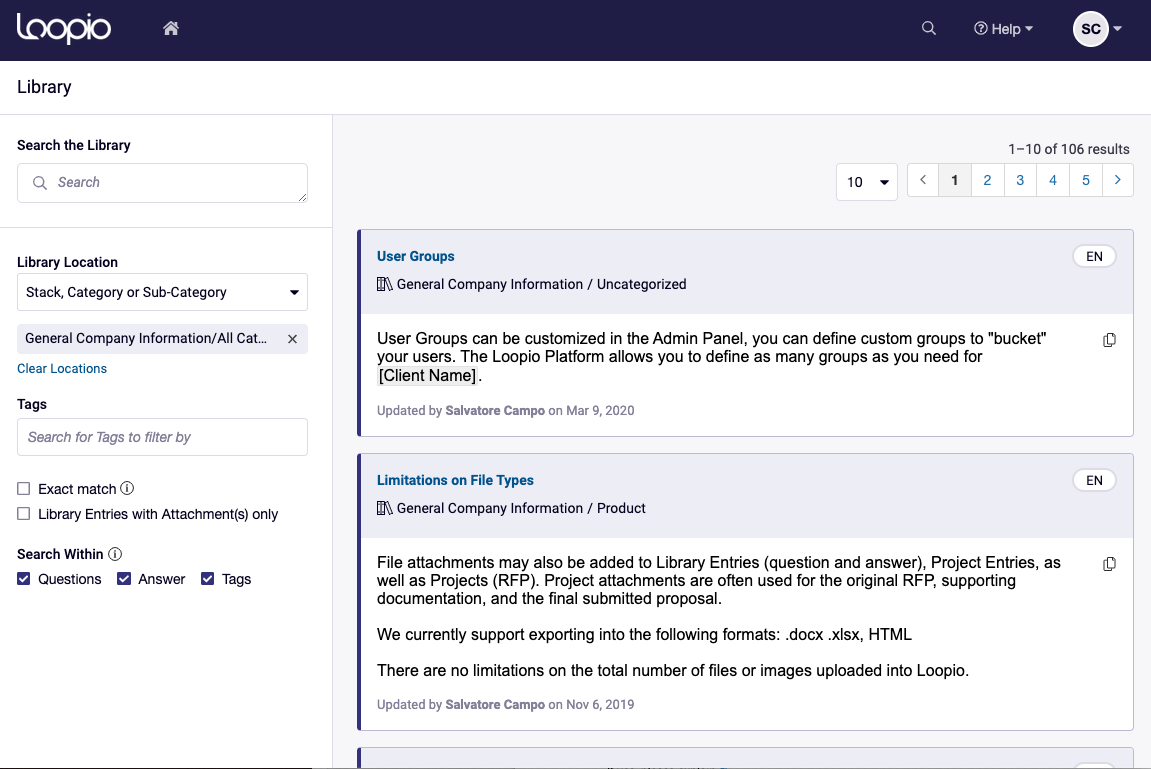Image resolution: width=1151 pixels, height=769 pixels.
Task: Jump to results page 2
Action: [987, 181]
